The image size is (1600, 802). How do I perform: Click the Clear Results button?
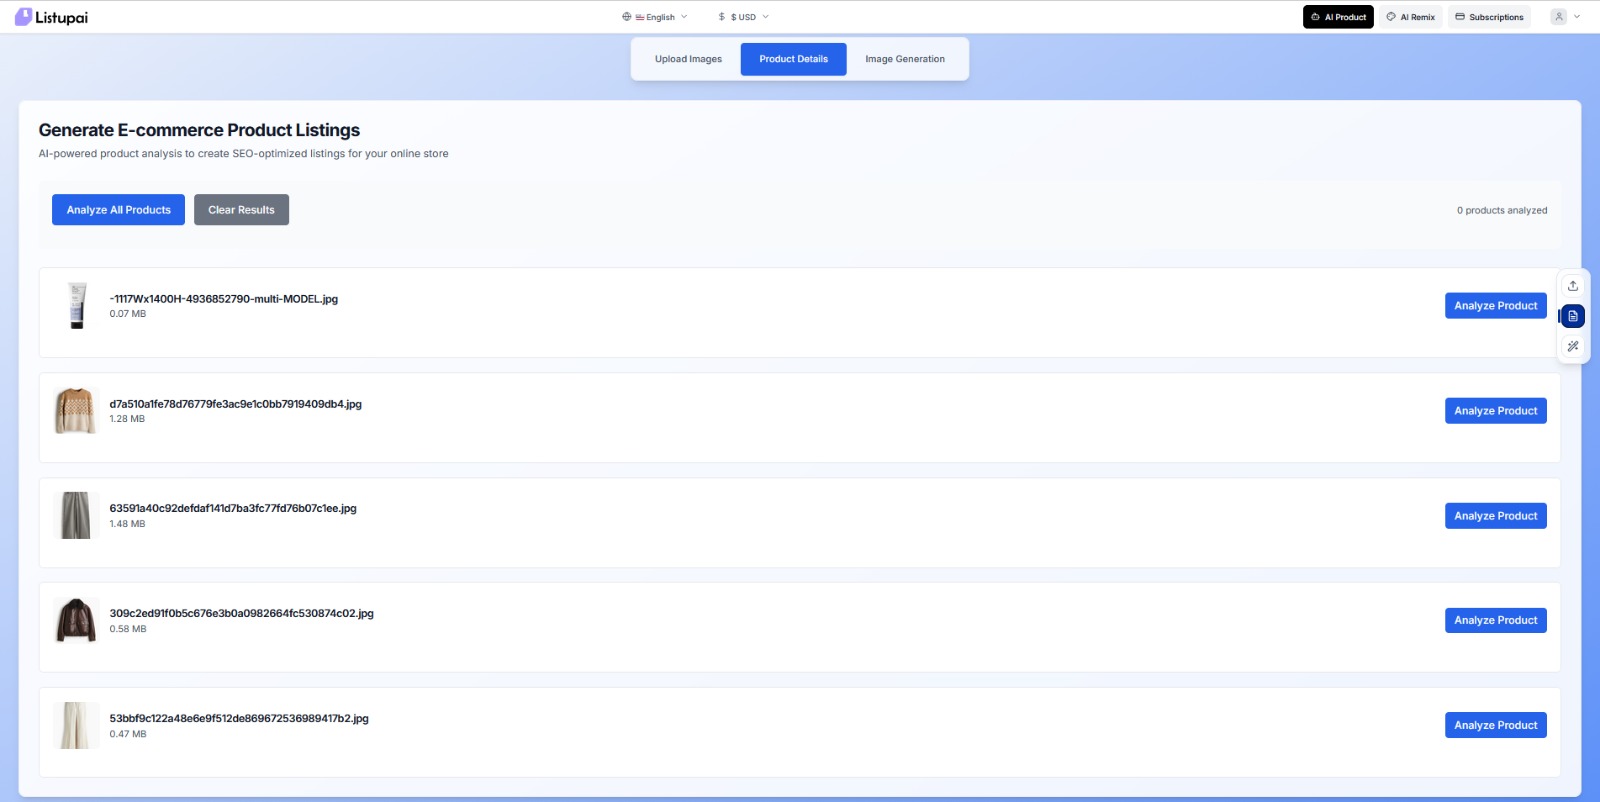[241, 210]
